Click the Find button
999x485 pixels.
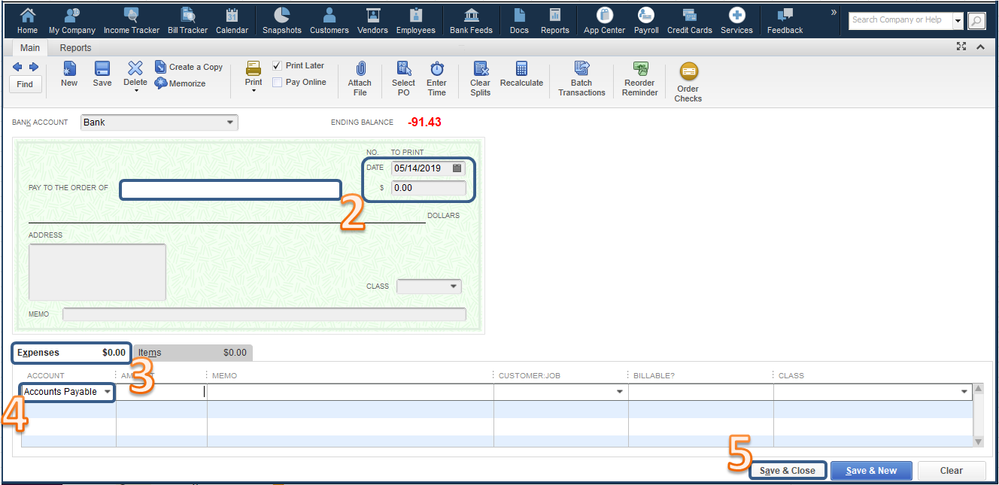click(25, 85)
